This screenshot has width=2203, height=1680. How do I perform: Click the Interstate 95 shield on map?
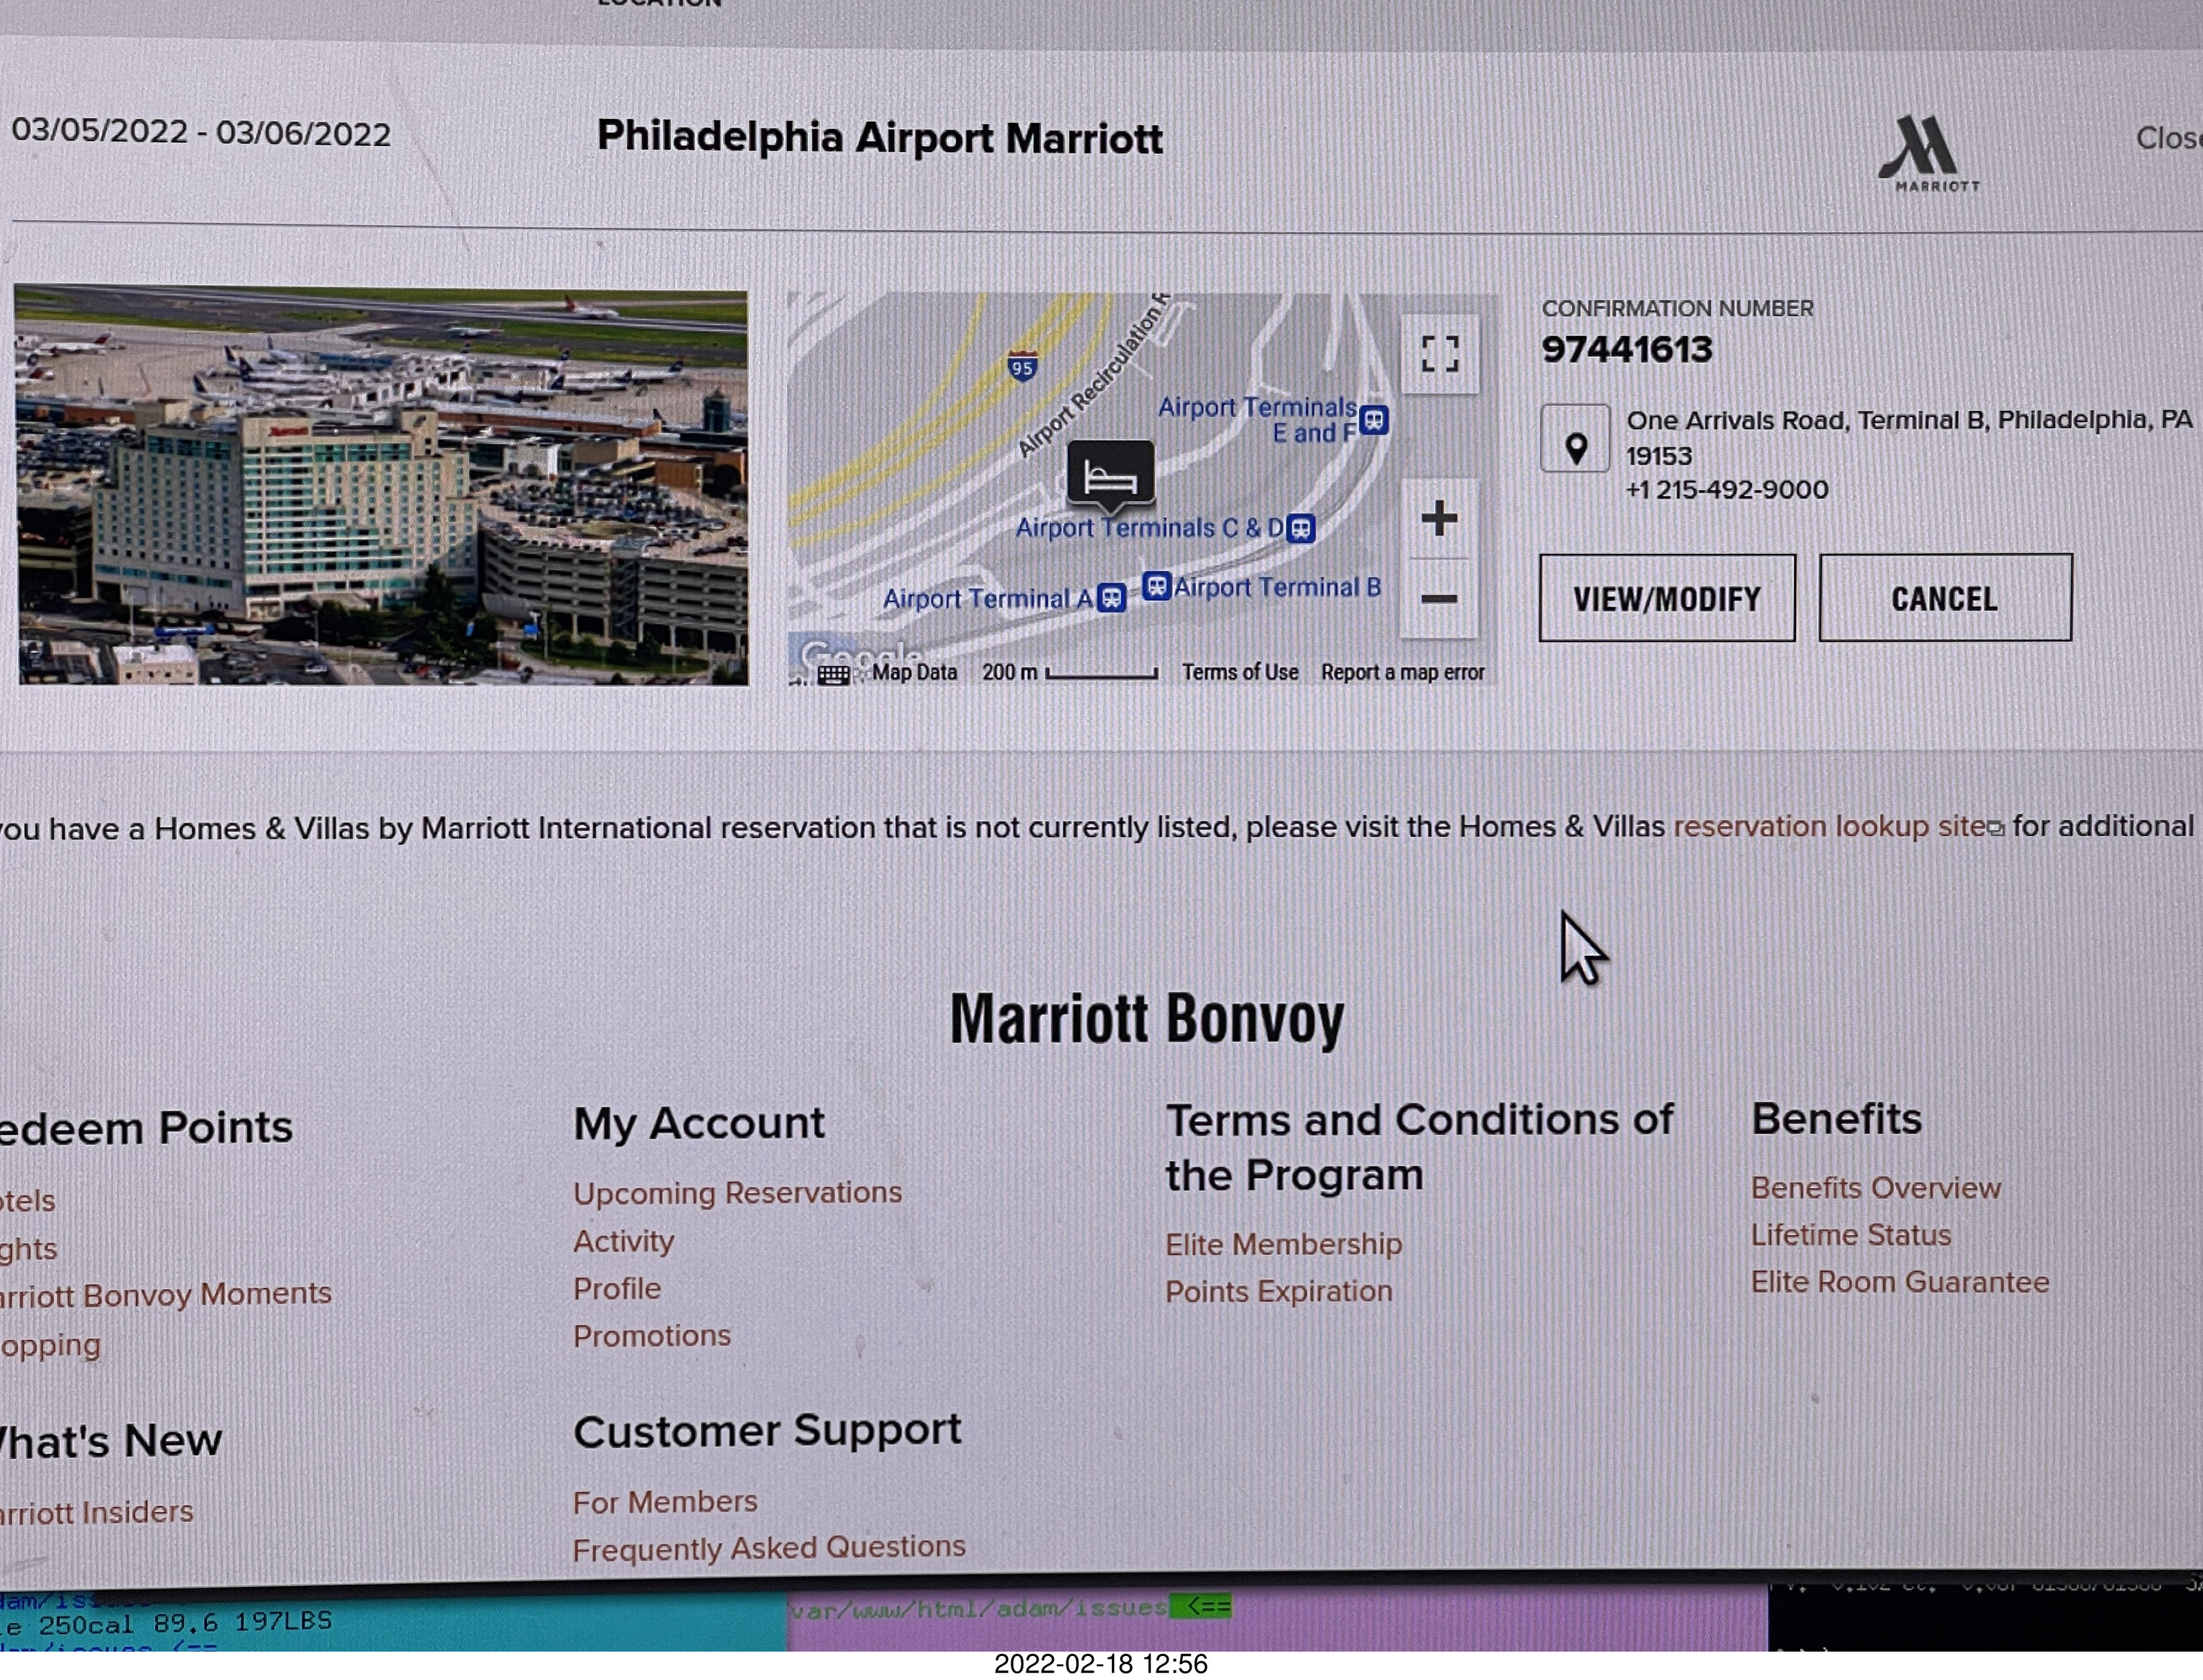(x=1021, y=367)
